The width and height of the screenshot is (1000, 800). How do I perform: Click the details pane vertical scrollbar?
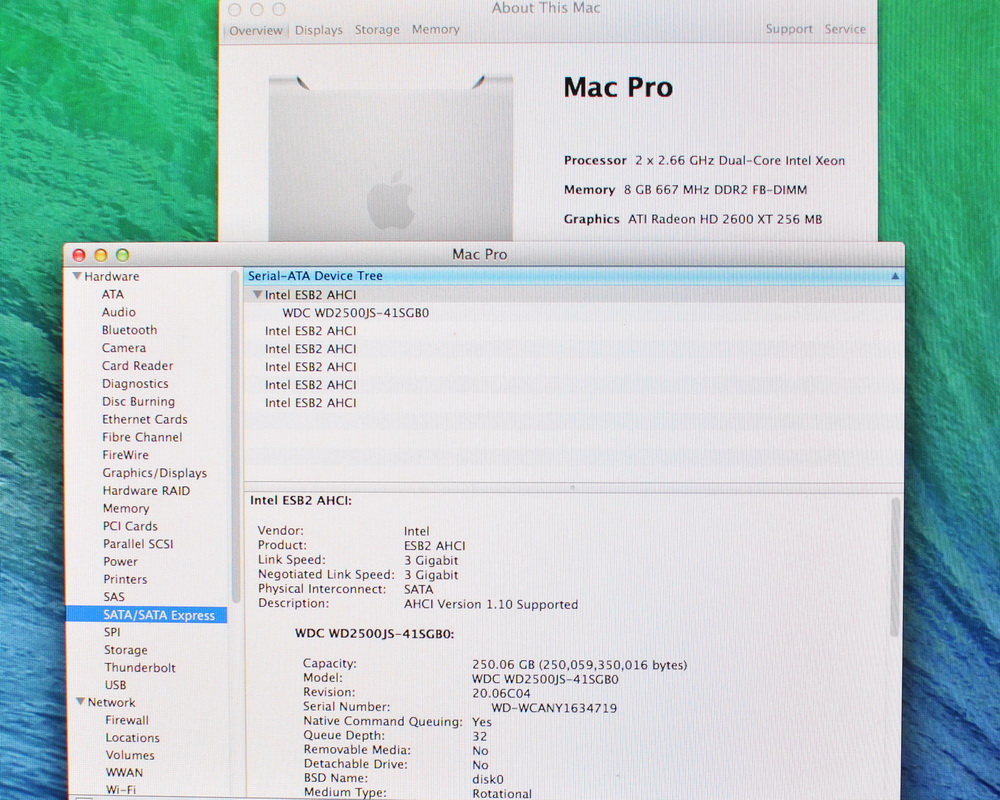[895, 567]
